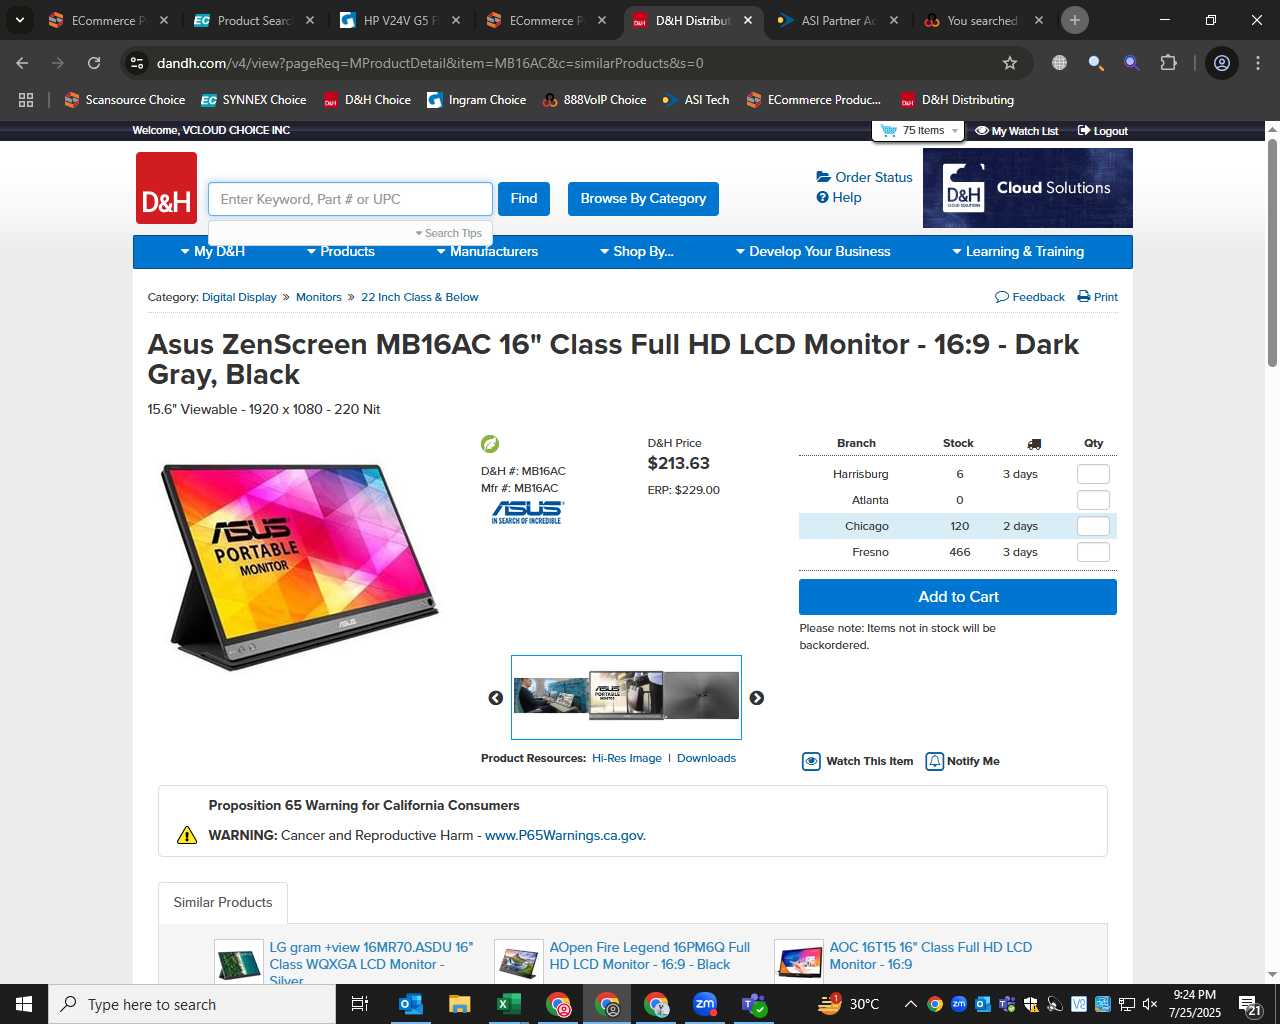The image size is (1280, 1024).
Task: Expand the Shop By... menu
Action: (636, 252)
